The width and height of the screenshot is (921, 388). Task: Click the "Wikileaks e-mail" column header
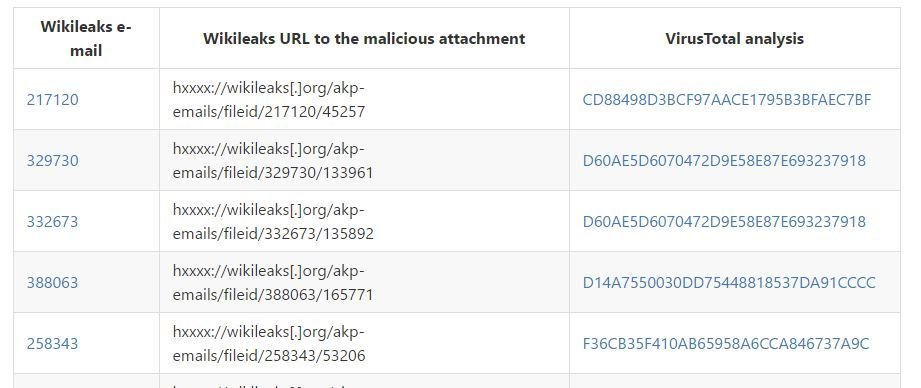click(x=86, y=39)
